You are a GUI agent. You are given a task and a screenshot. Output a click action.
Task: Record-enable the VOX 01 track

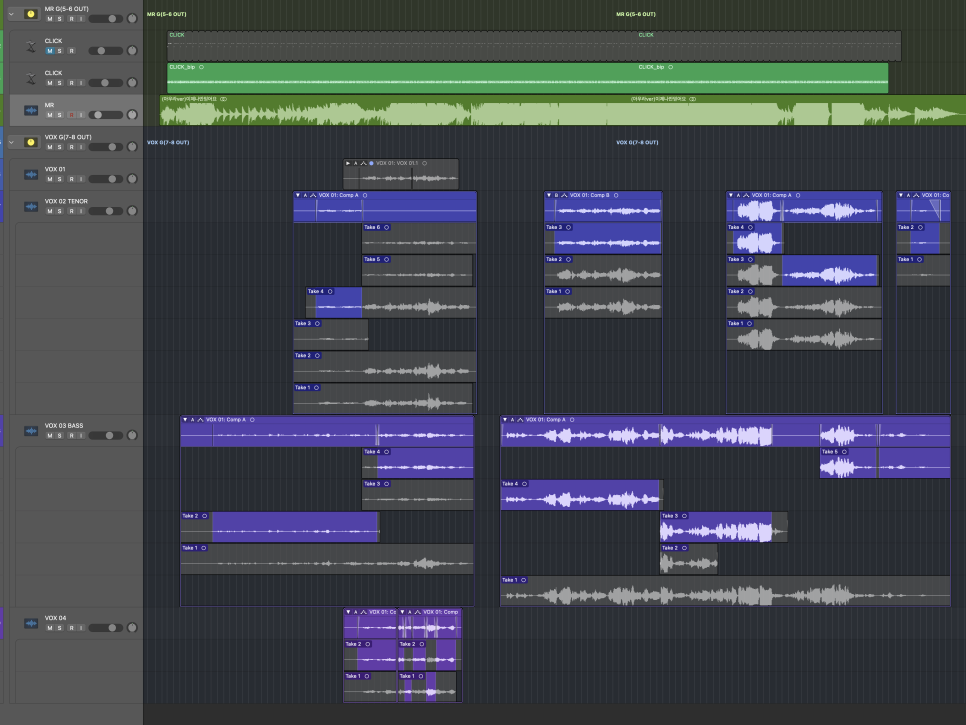pyautogui.click(x=71, y=179)
